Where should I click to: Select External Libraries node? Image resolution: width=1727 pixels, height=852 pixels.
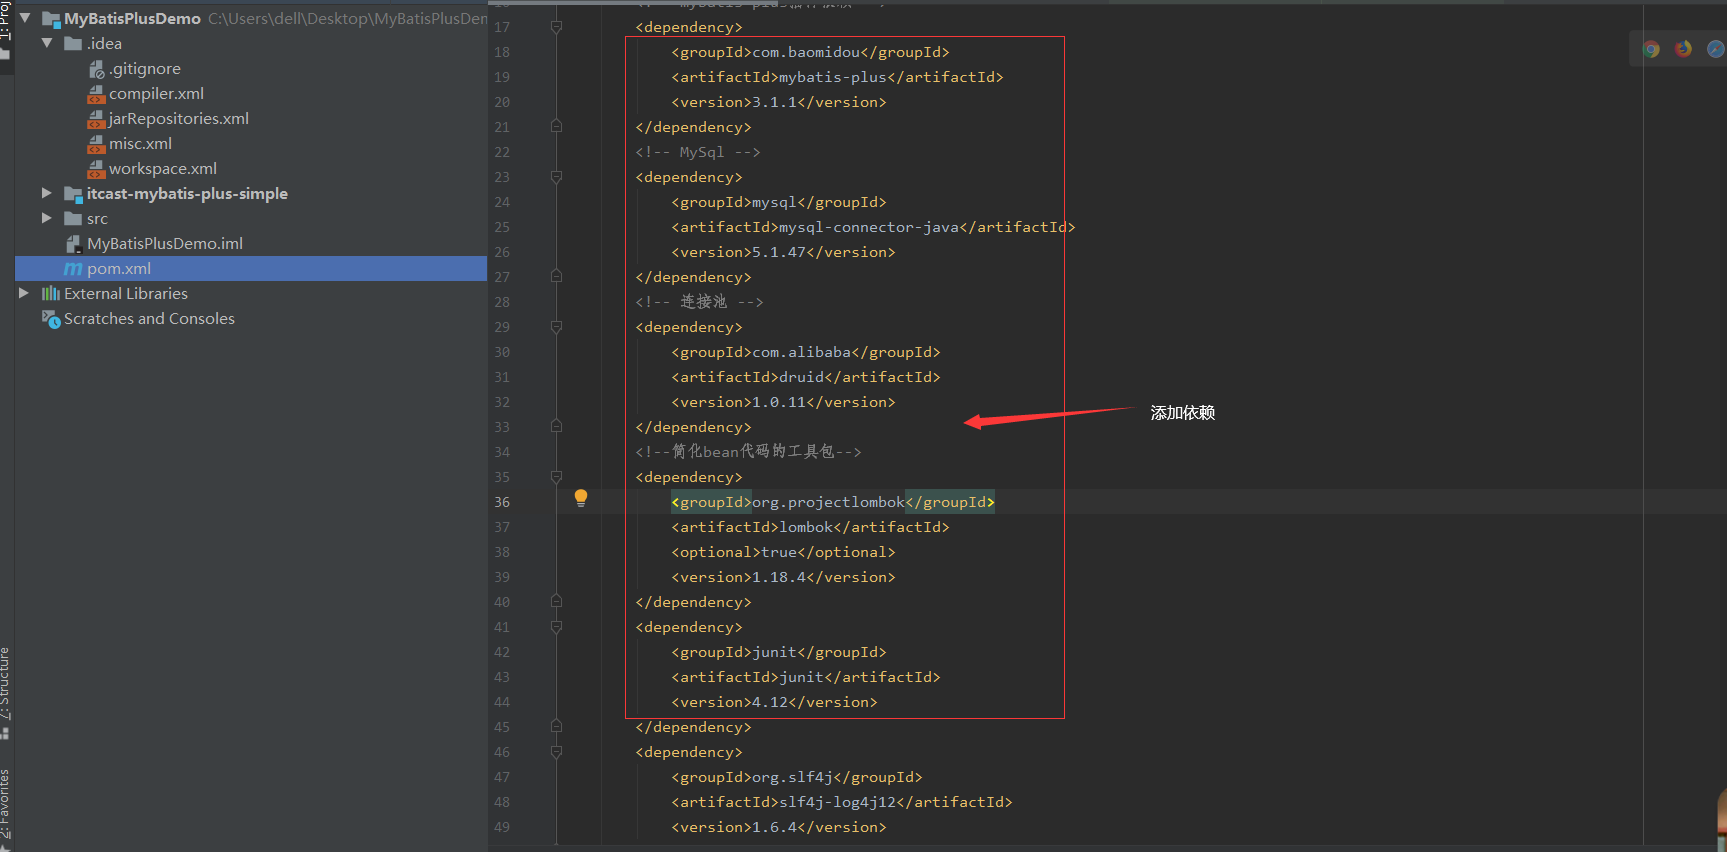(x=126, y=293)
